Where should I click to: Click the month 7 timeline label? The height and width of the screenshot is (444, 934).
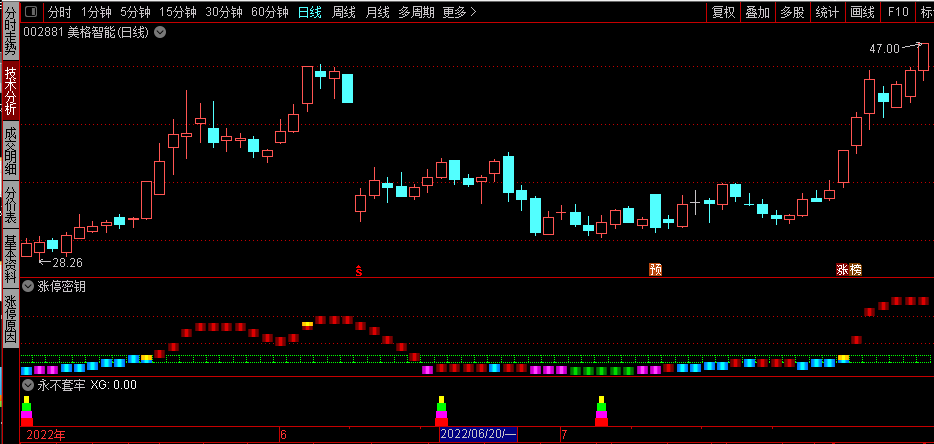pos(564,435)
